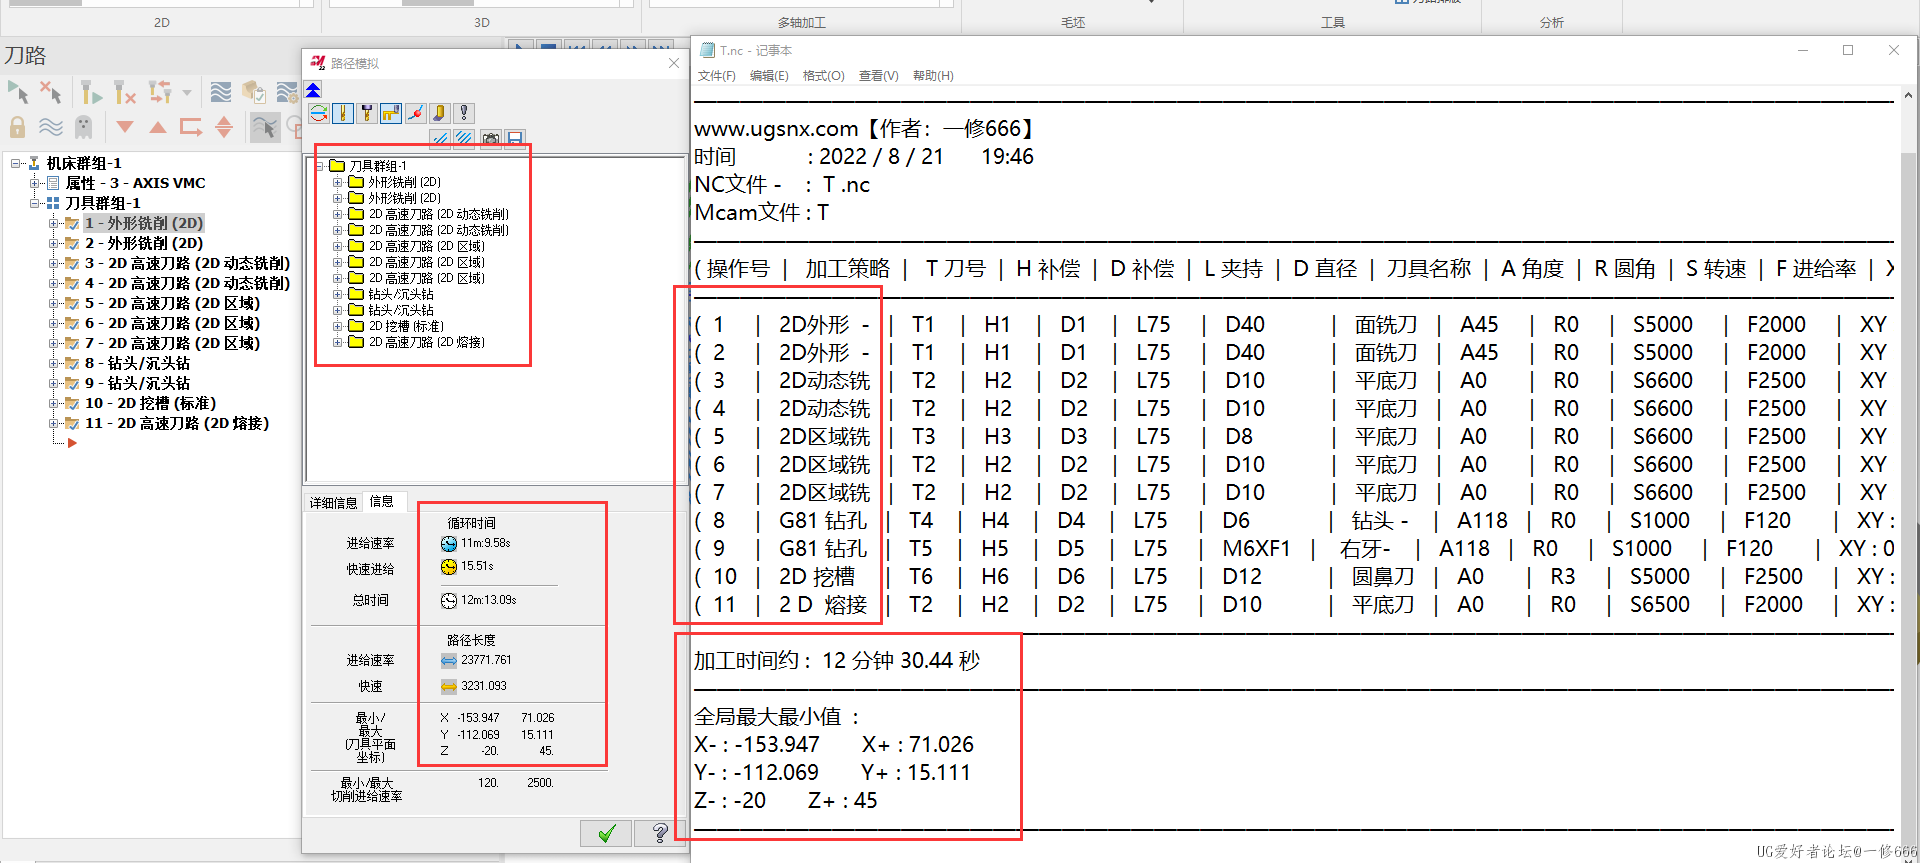1920x863 pixels.
Task: Toggle toolpath display wavy lines icon
Action: pyautogui.click(x=50, y=127)
